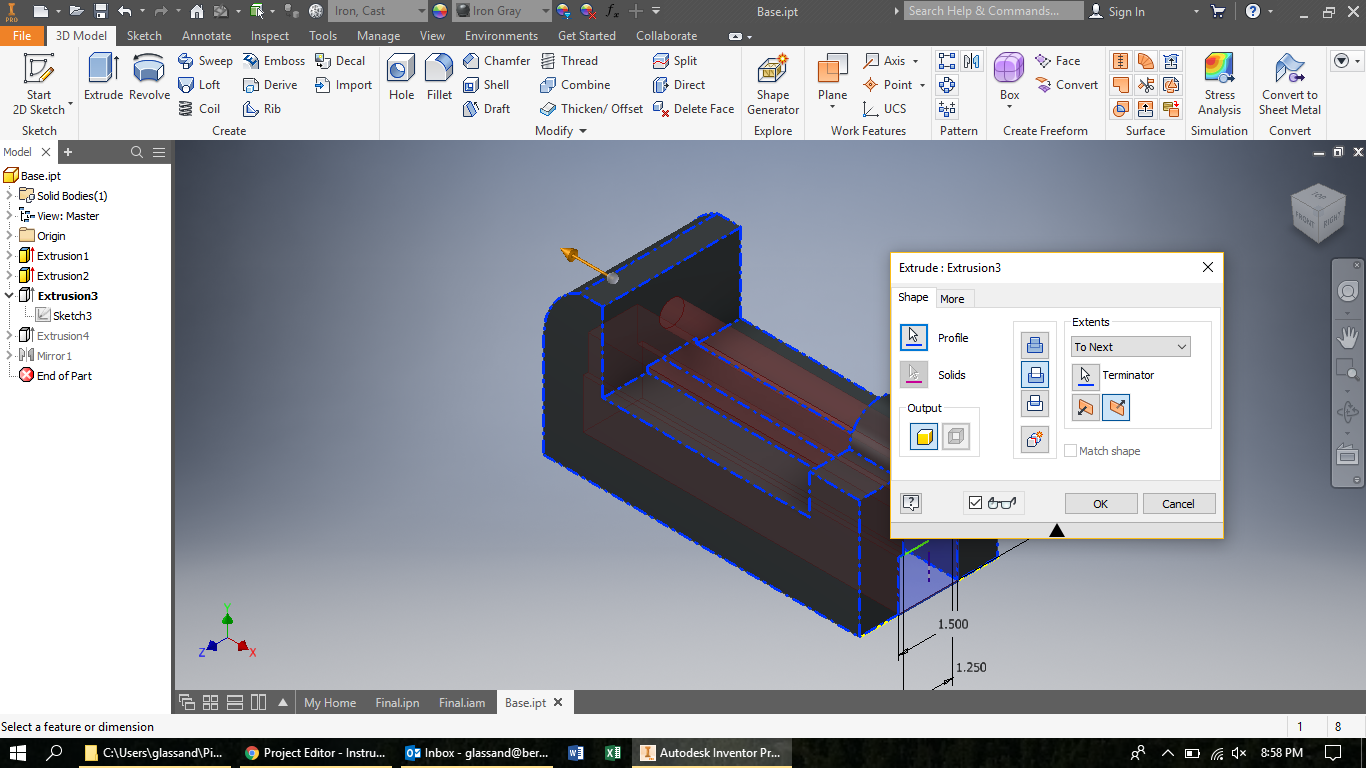Choose the Shell tool
The width and height of the screenshot is (1366, 768).
tap(486, 85)
